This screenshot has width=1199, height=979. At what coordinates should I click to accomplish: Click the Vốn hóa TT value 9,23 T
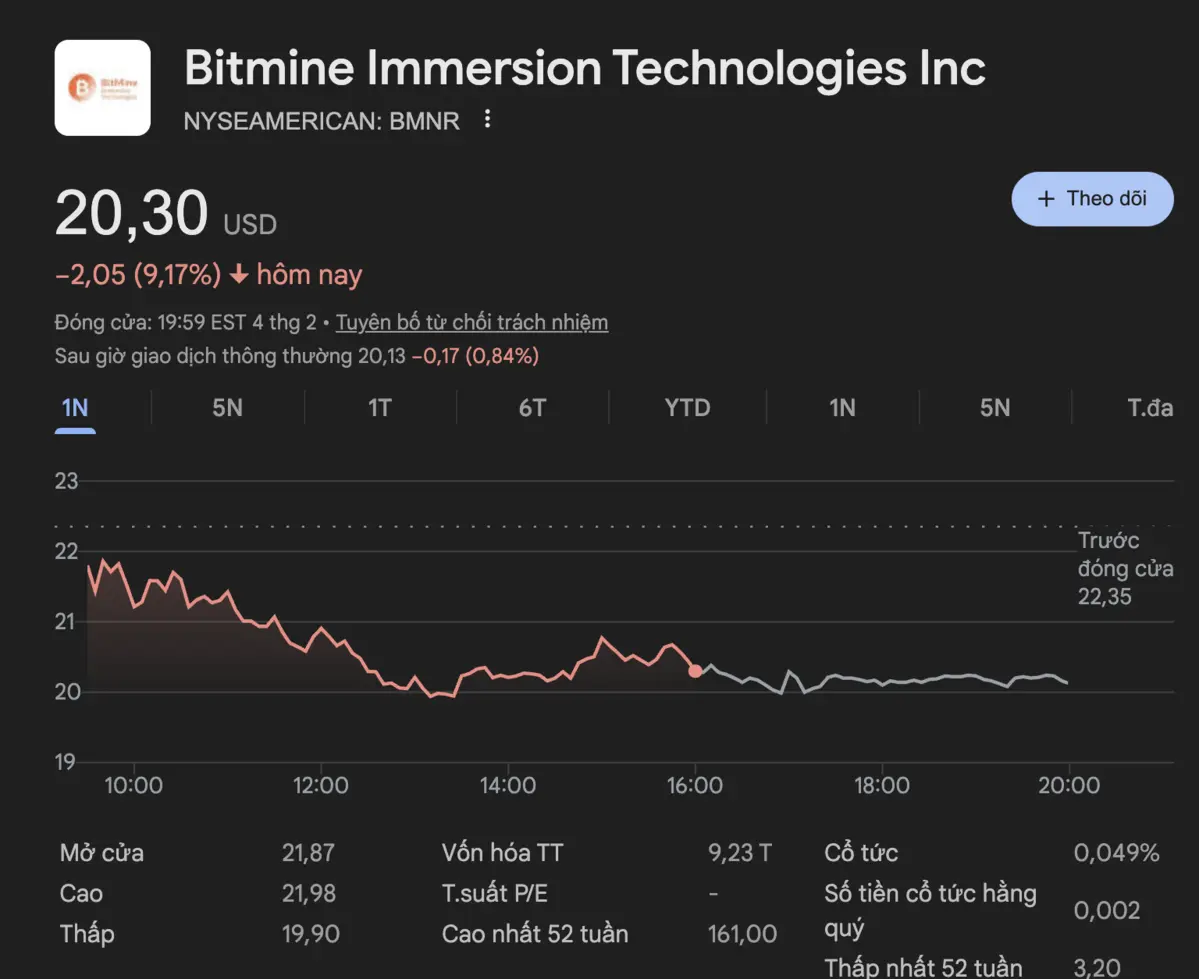[739, 853]
